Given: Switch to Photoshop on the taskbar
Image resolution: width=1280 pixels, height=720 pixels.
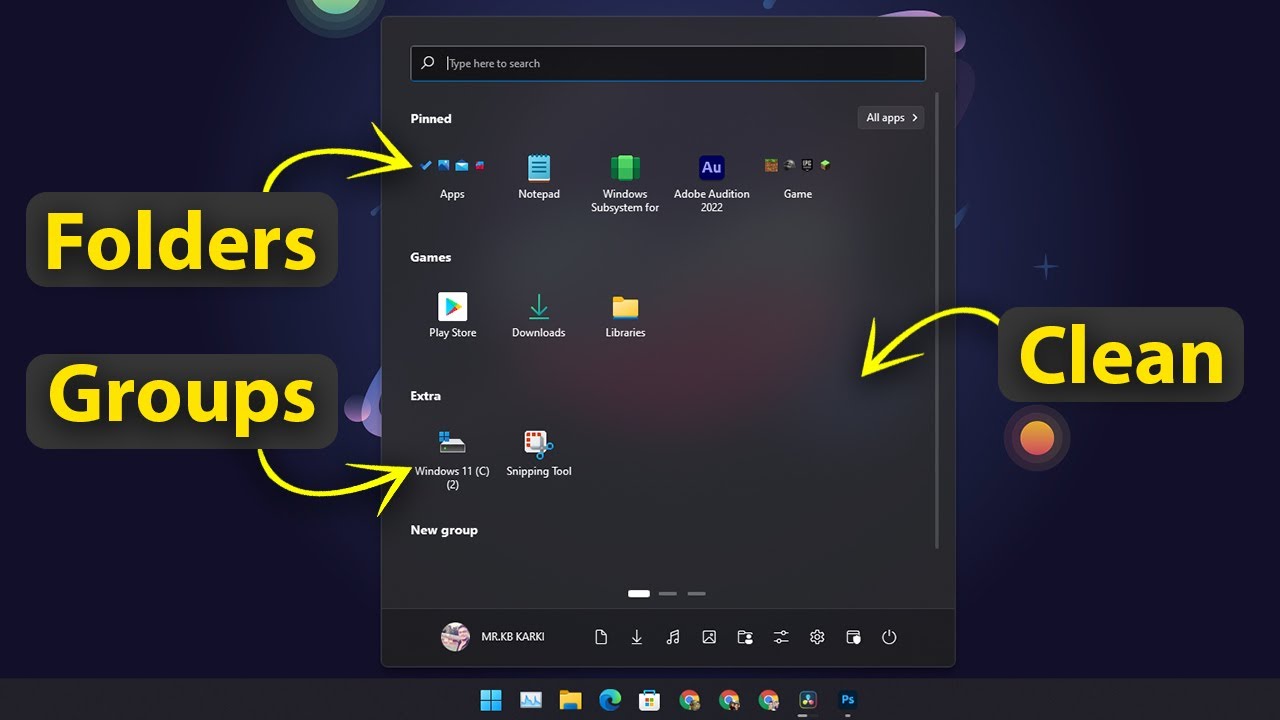Looking at the screenshot, I should (x=848, y=700).
